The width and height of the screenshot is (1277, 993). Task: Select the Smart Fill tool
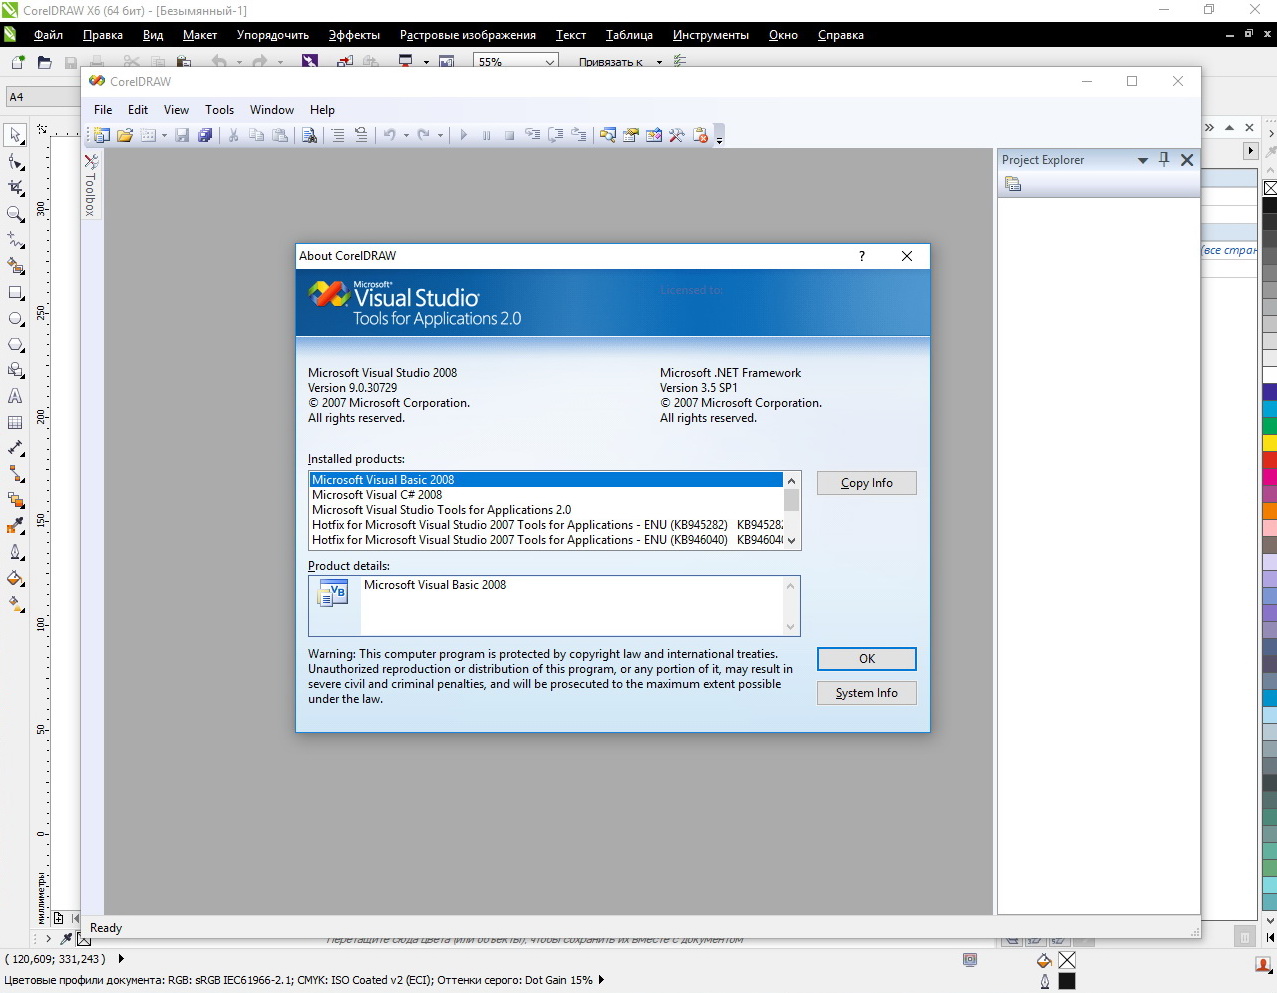coord(15,266)
